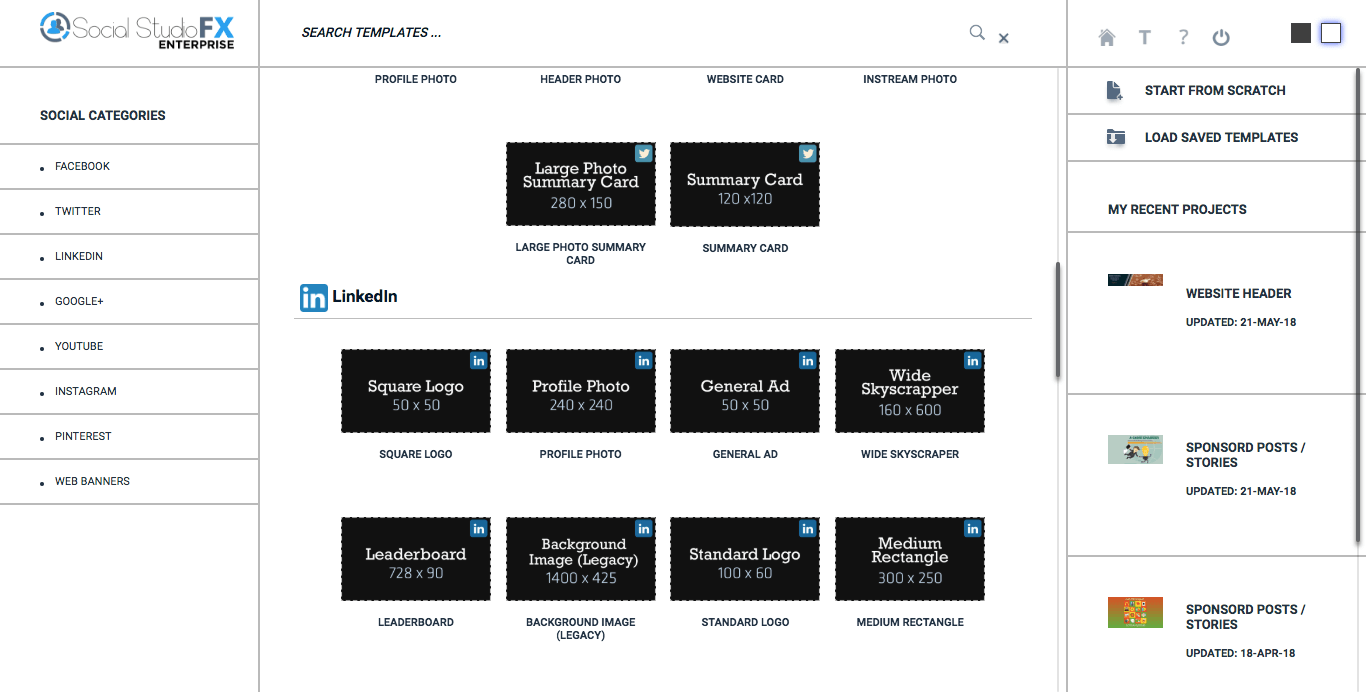Choose the General Ad 50x50 template

click(x=745, y=391)
